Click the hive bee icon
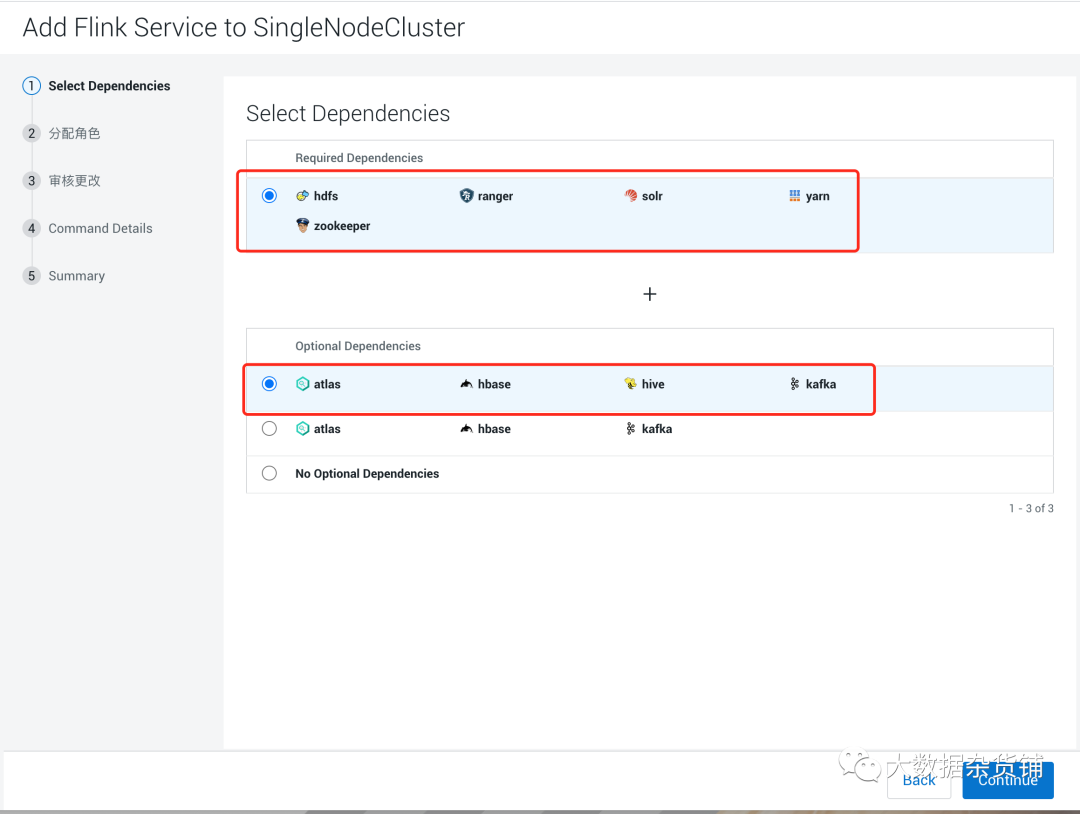 (x=631, y=384)
